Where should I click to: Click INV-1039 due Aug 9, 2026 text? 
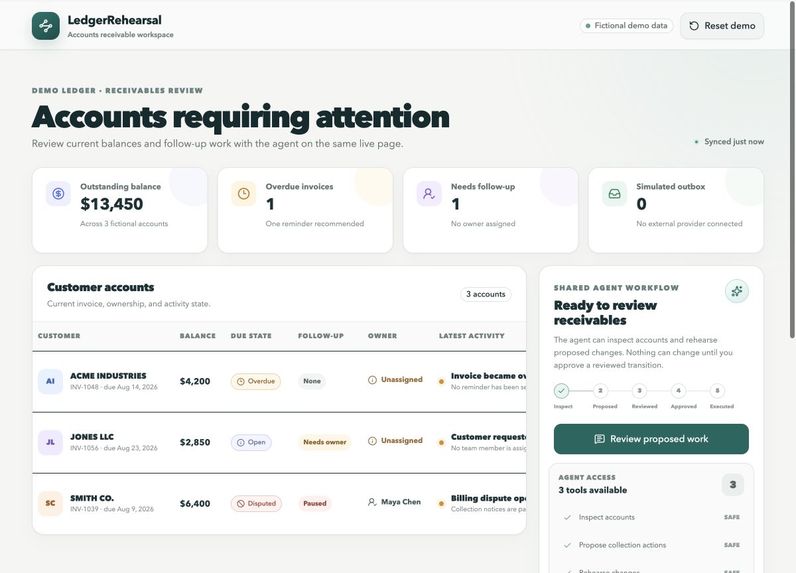pyautogui.click(x=112, y=509)
